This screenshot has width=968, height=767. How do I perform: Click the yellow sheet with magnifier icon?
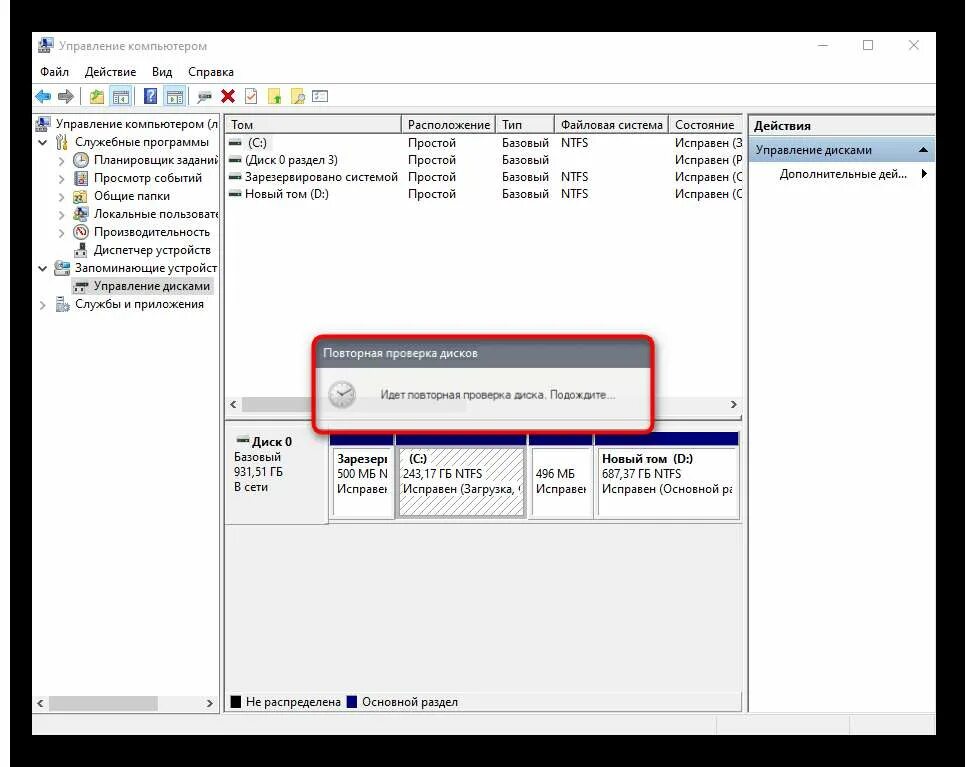click(x=298, y=96)
